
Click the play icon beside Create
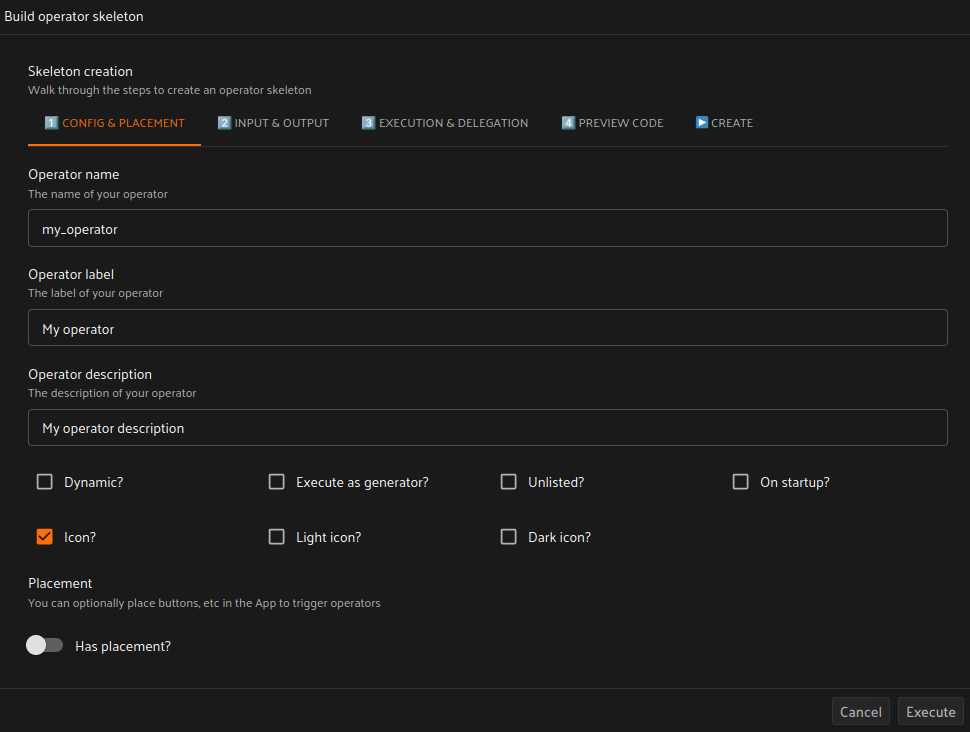[702, 123]
